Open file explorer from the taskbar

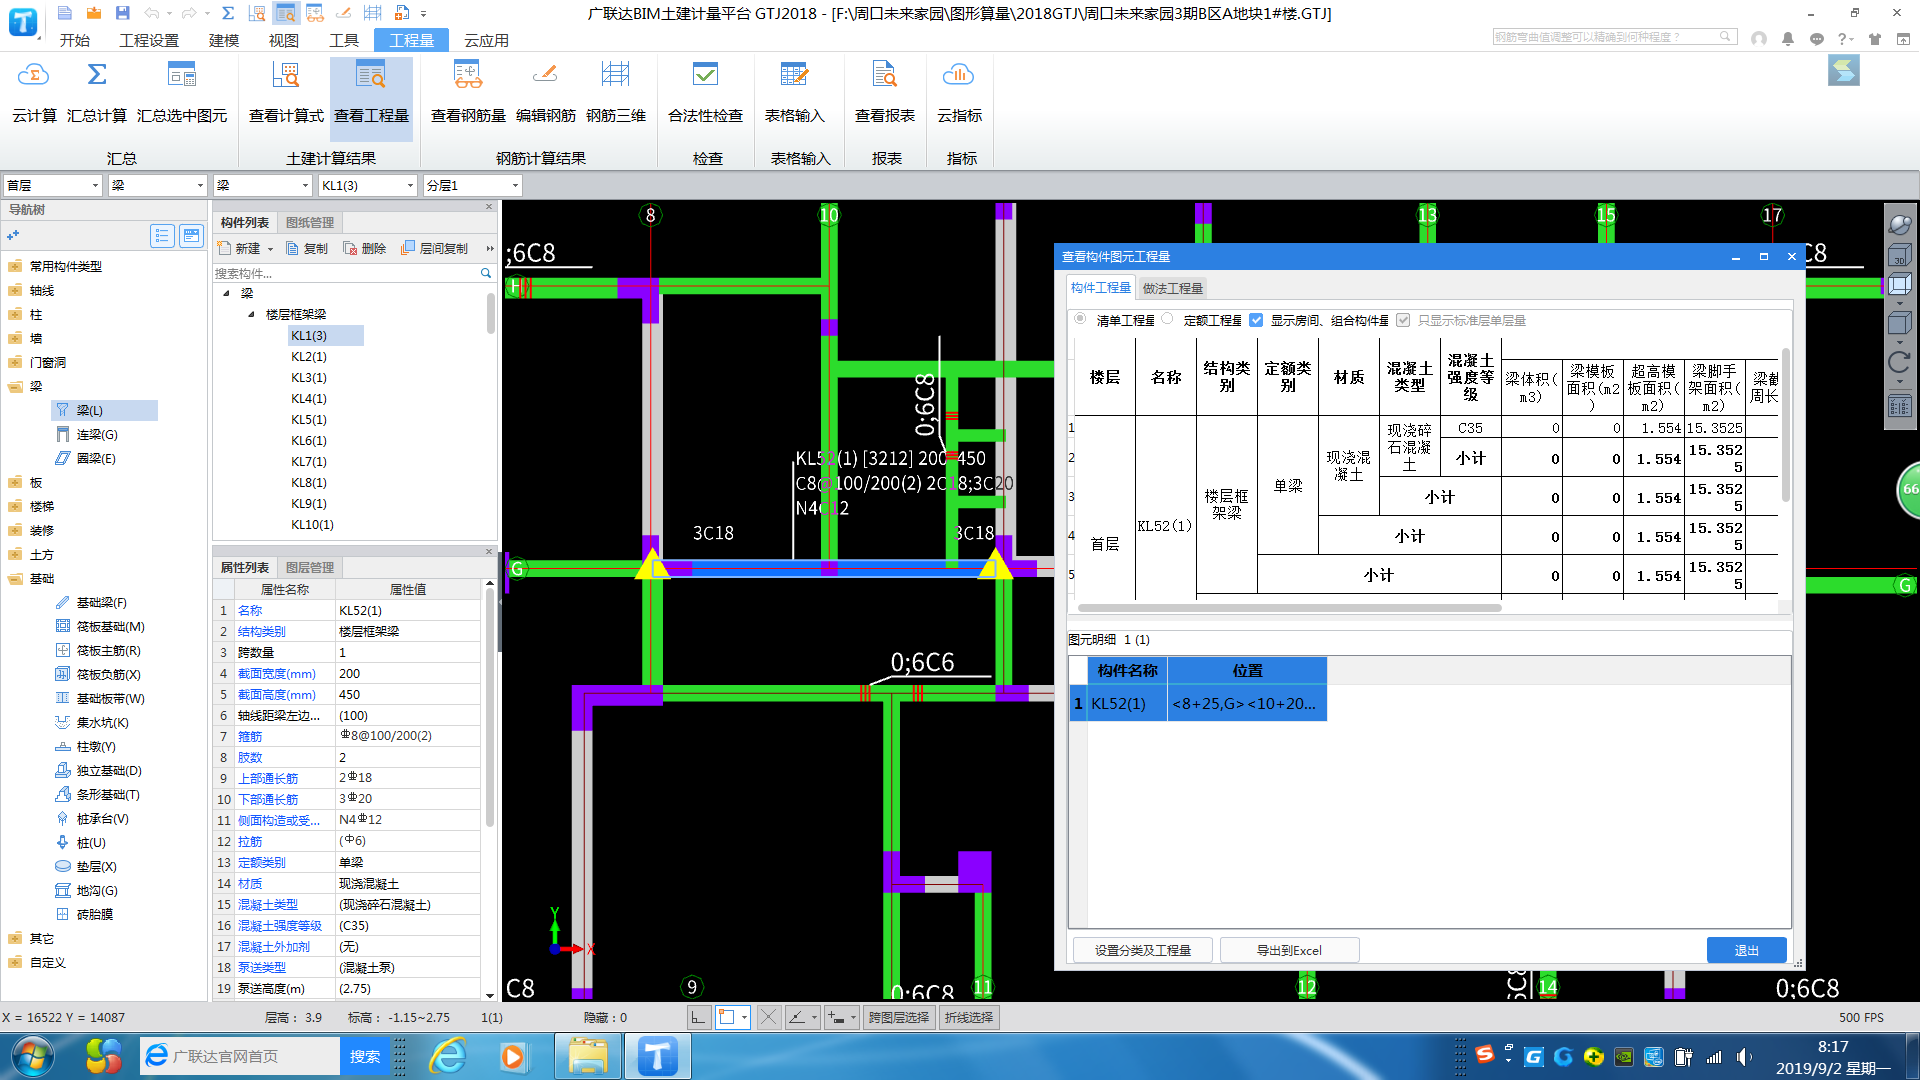[x=588, y=1056]
